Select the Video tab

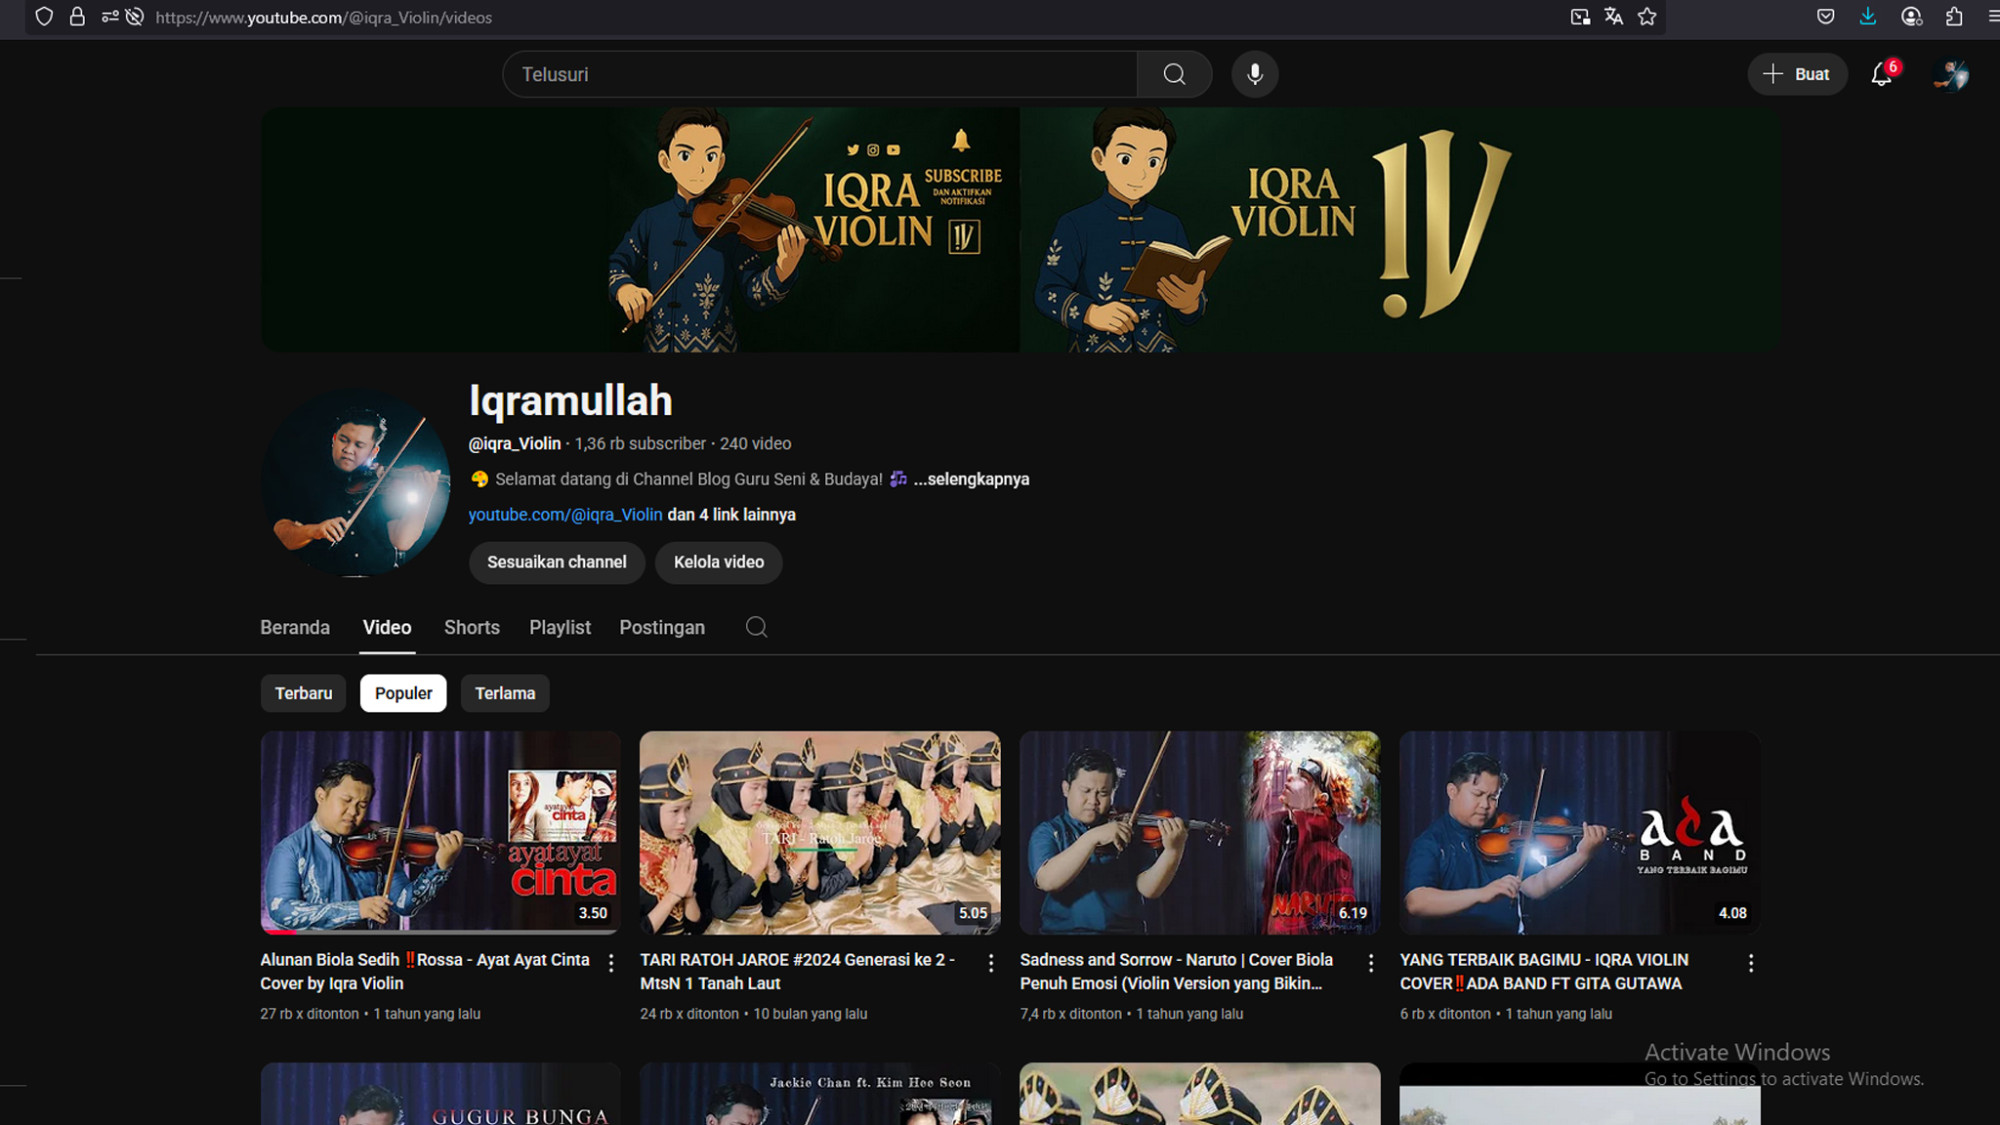pyautogui.click(x=387, y=627)
